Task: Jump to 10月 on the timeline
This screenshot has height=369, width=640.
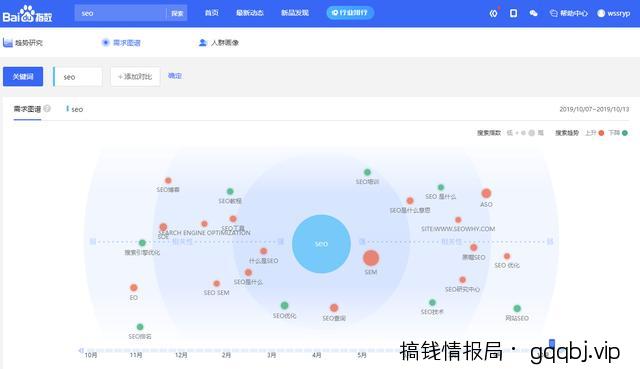Action: [91, 355]
